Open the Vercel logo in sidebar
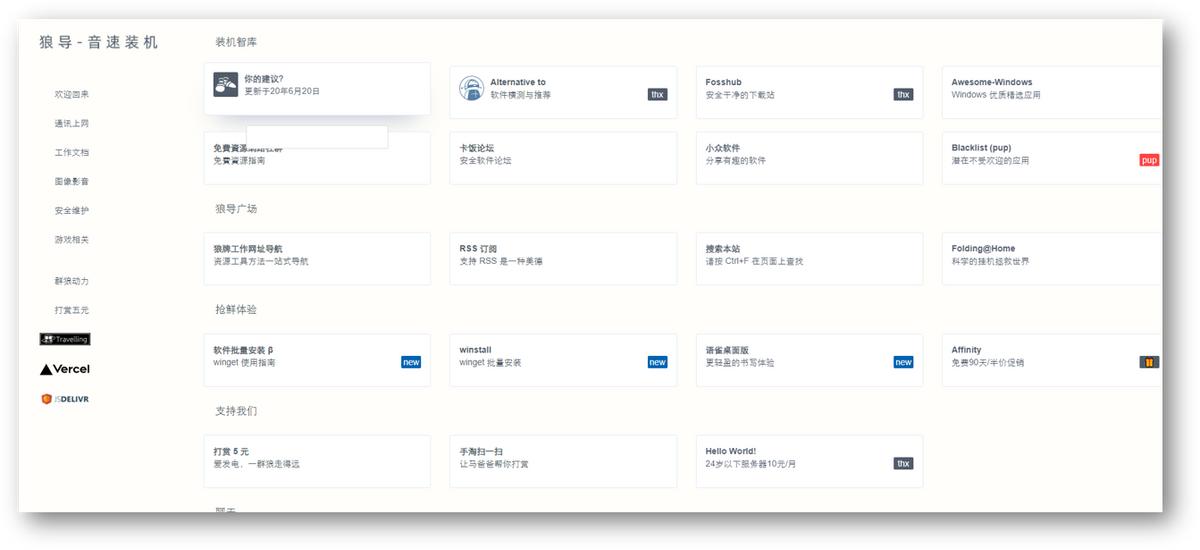Screen dimensions: 1200x550 (65, 369)
